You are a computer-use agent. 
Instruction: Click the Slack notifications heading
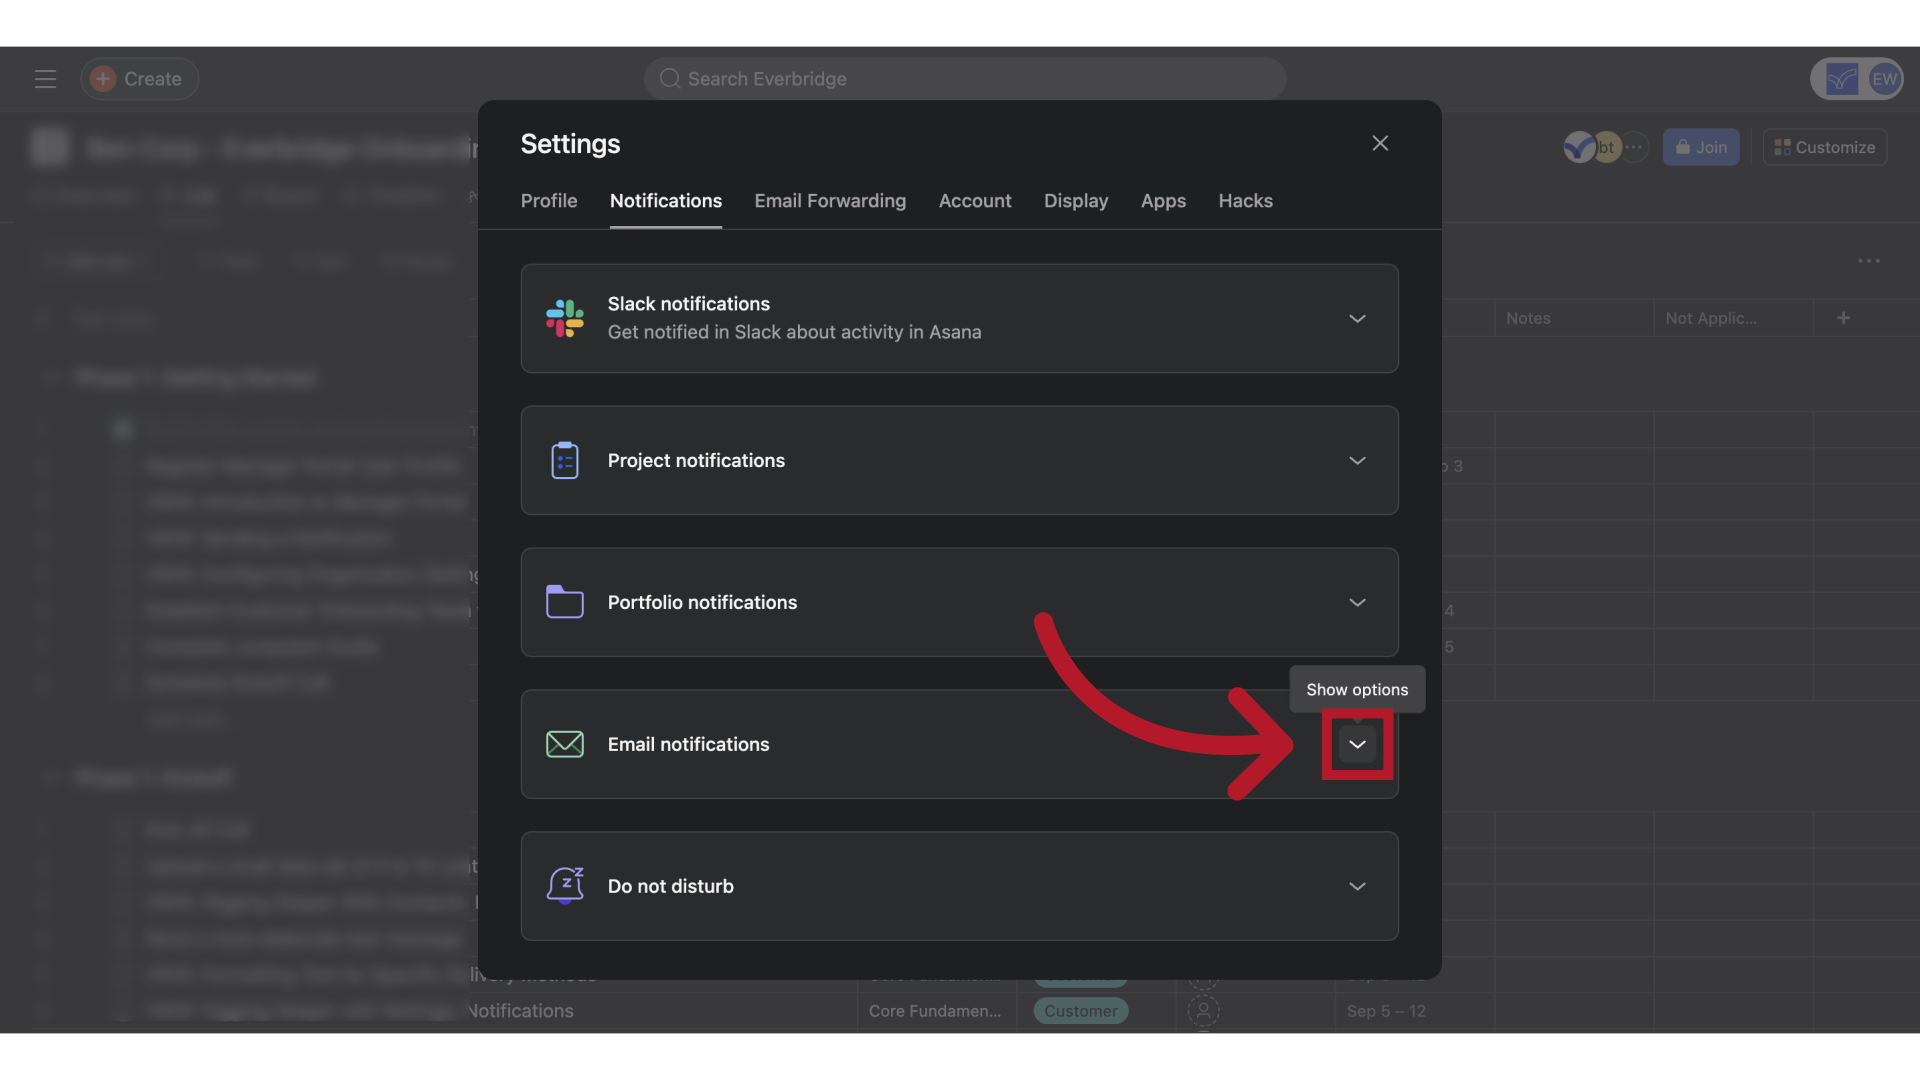pos(689,304)
